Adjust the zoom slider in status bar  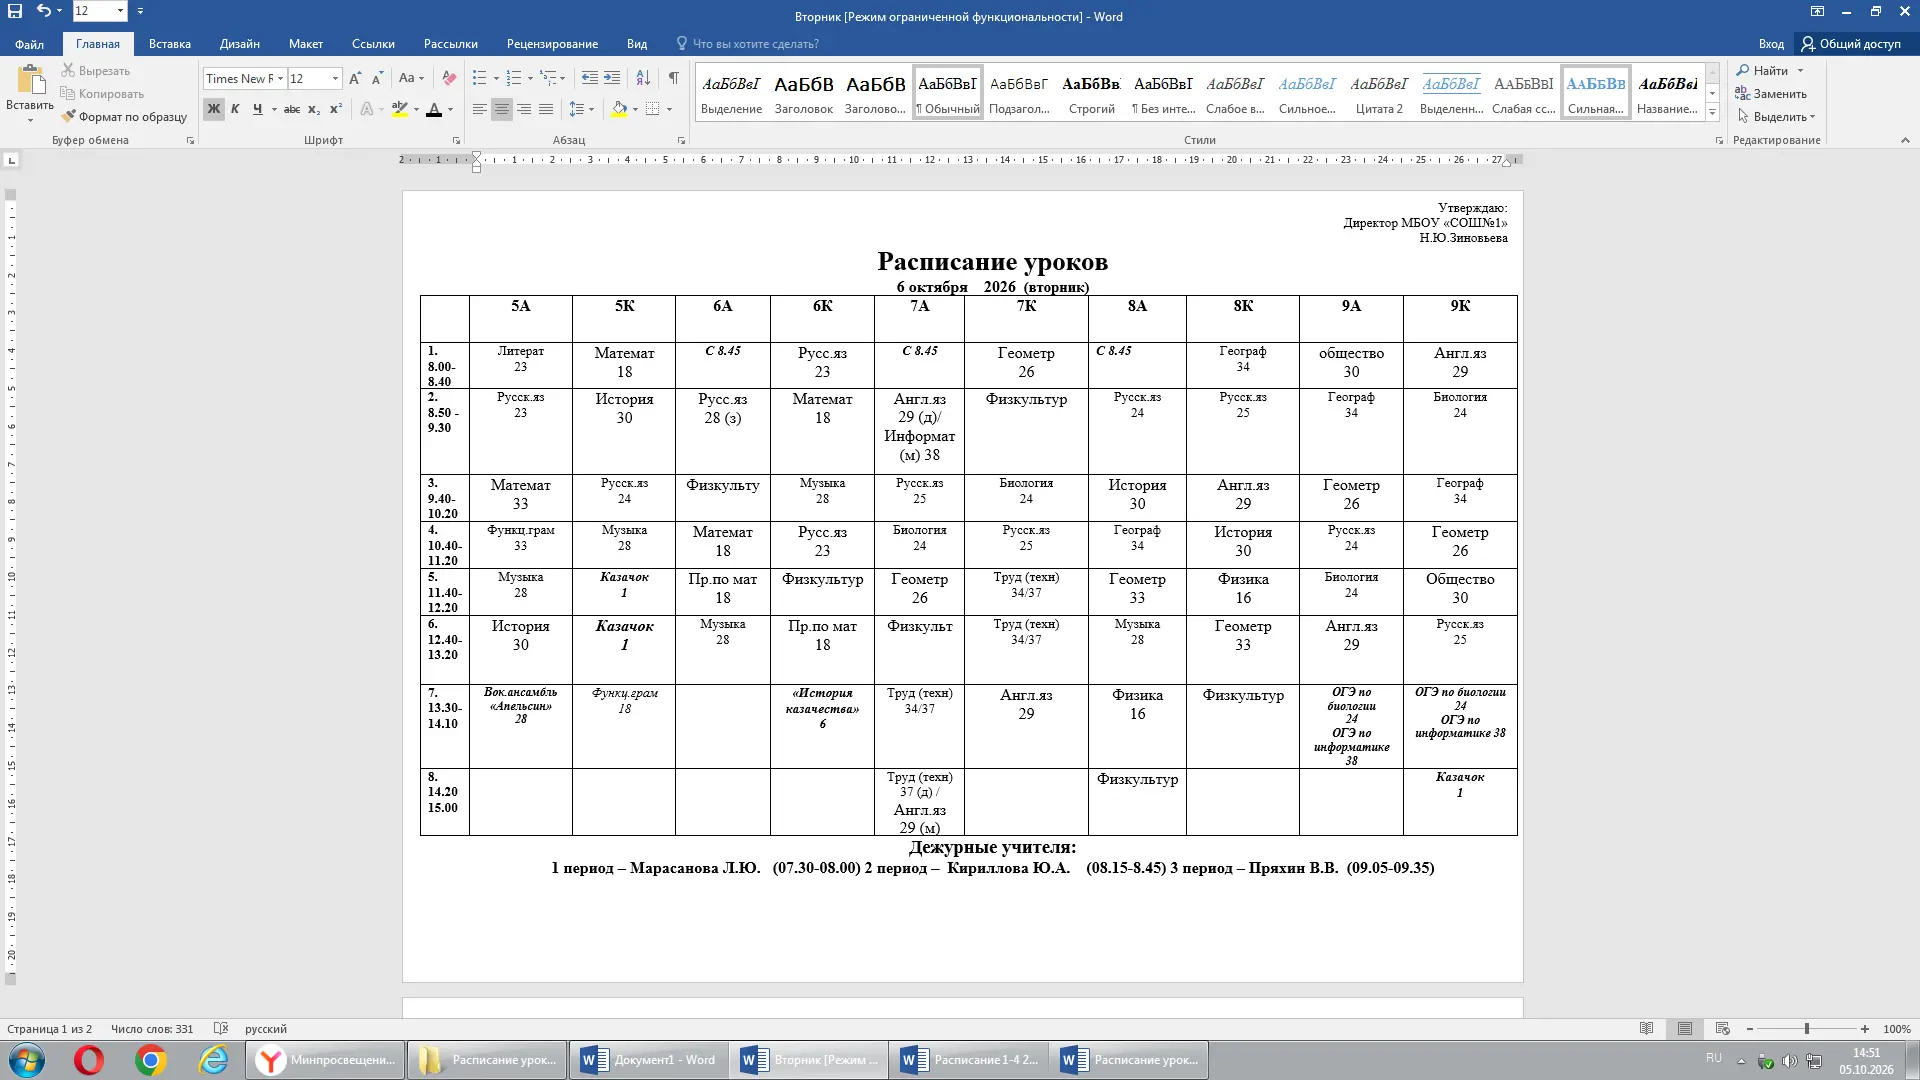coord(1806,1029)
